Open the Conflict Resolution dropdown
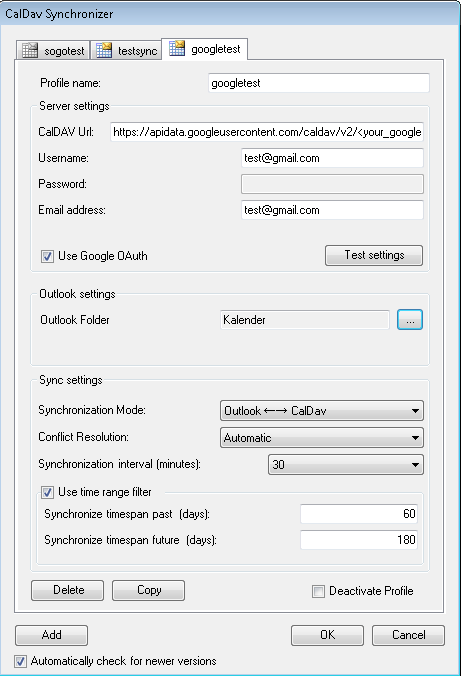Viewport: 461px width, 676px height. [x=322, y=438]
